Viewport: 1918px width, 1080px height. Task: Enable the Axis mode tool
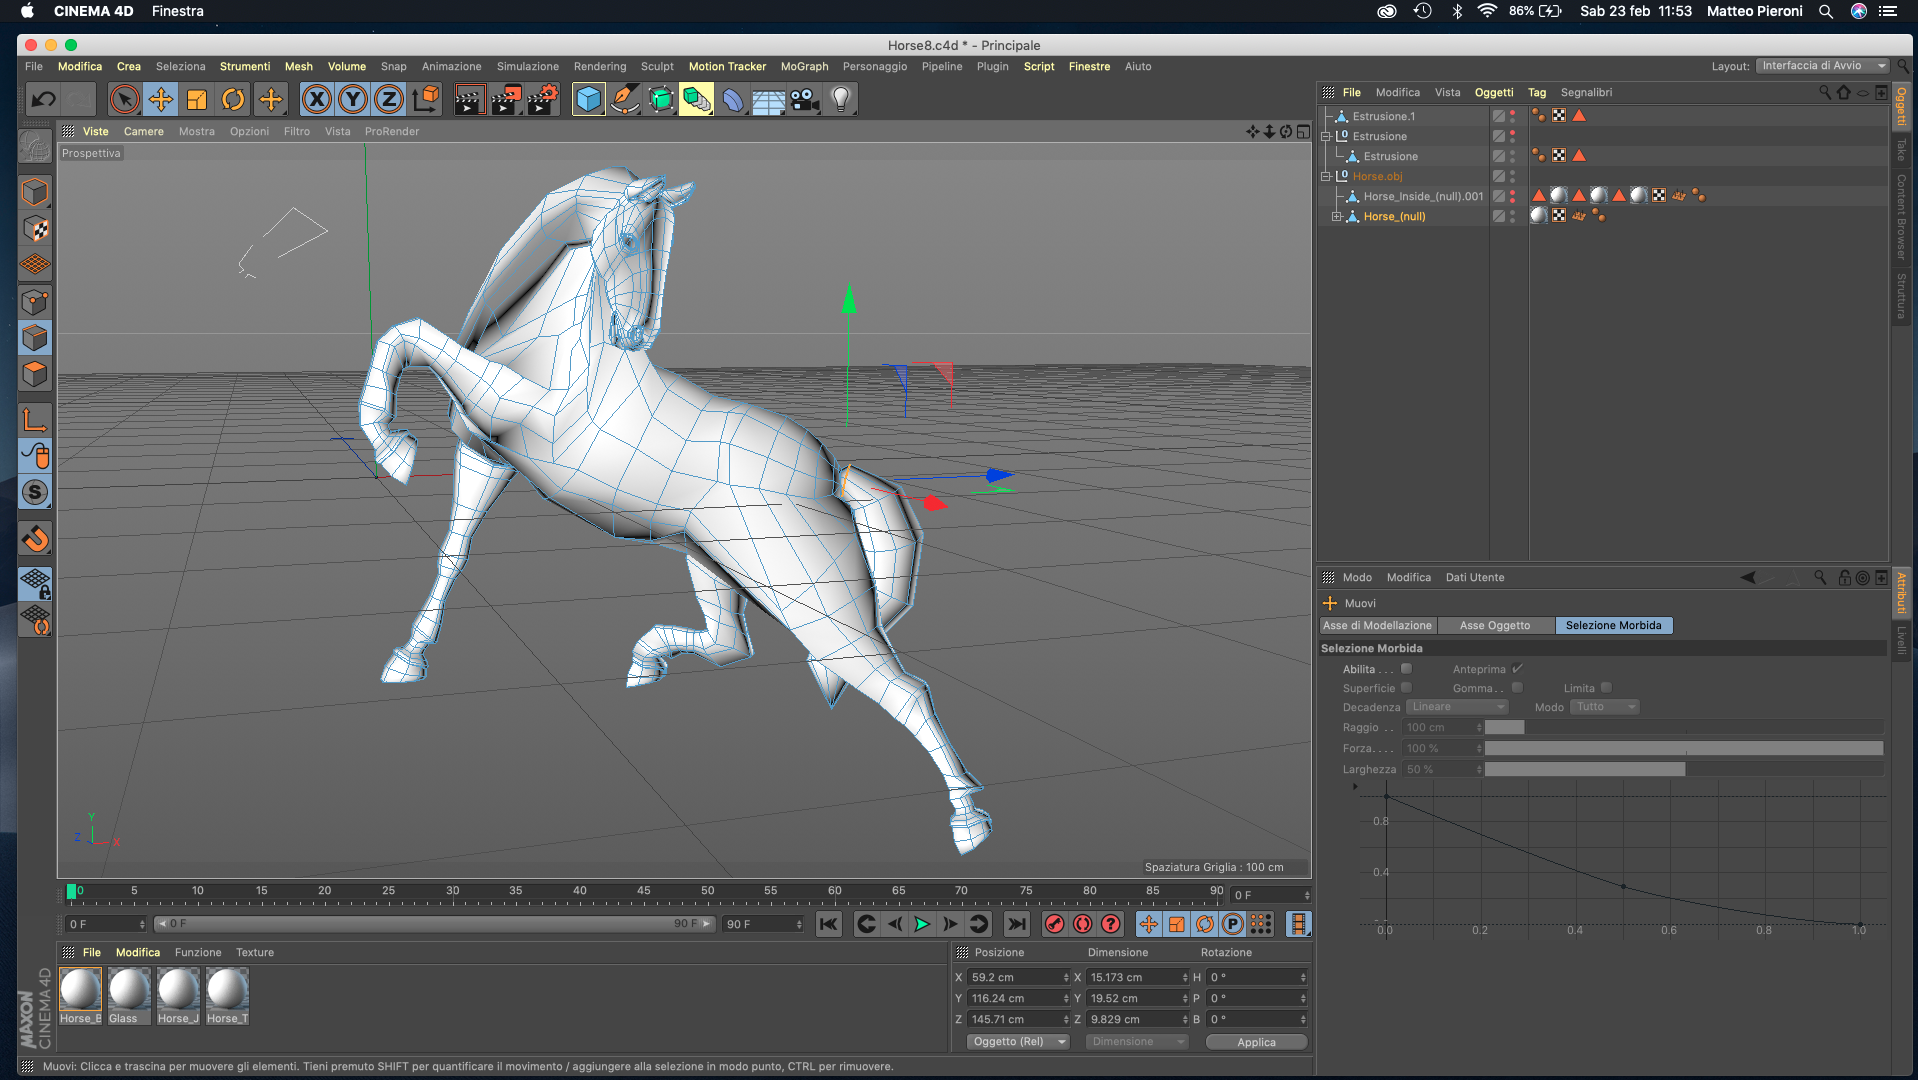pos(35,420)
